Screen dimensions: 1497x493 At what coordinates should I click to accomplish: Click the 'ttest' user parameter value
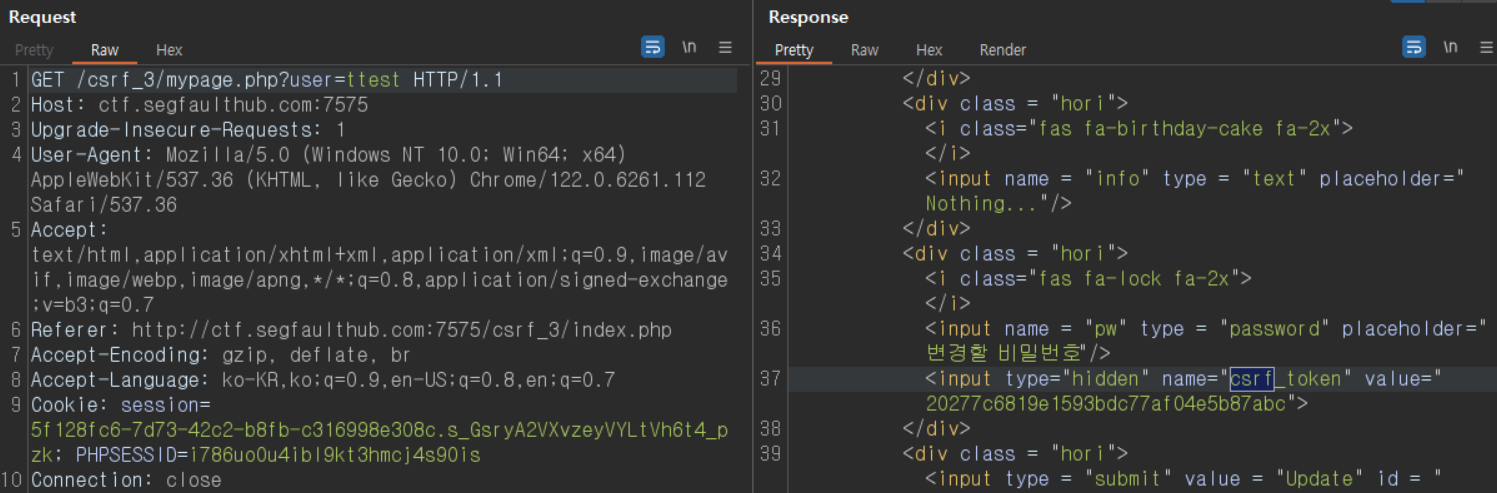pyautogui.click(x=375, y=79)
